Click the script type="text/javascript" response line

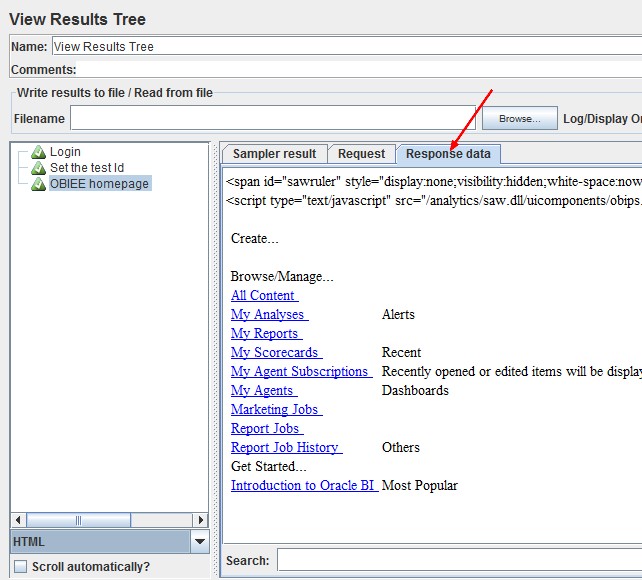[434, 201]
